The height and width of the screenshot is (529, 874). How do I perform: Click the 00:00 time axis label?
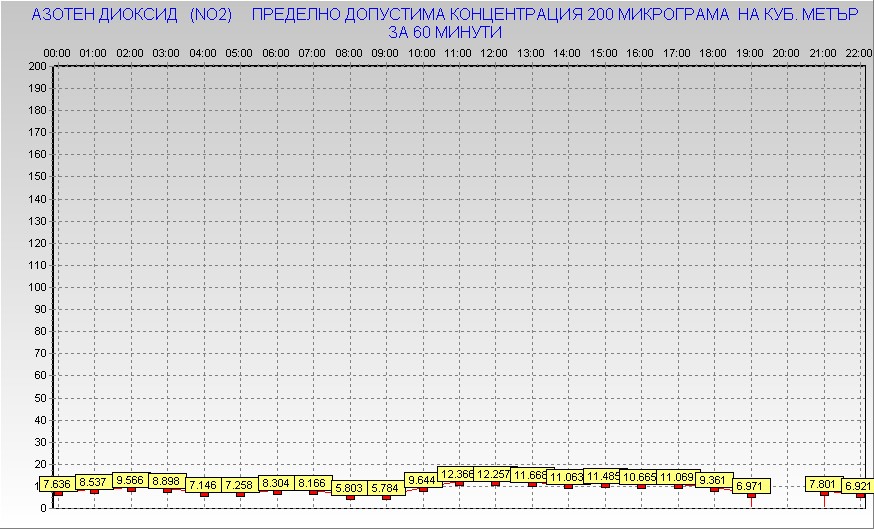(x=57, y=54)
